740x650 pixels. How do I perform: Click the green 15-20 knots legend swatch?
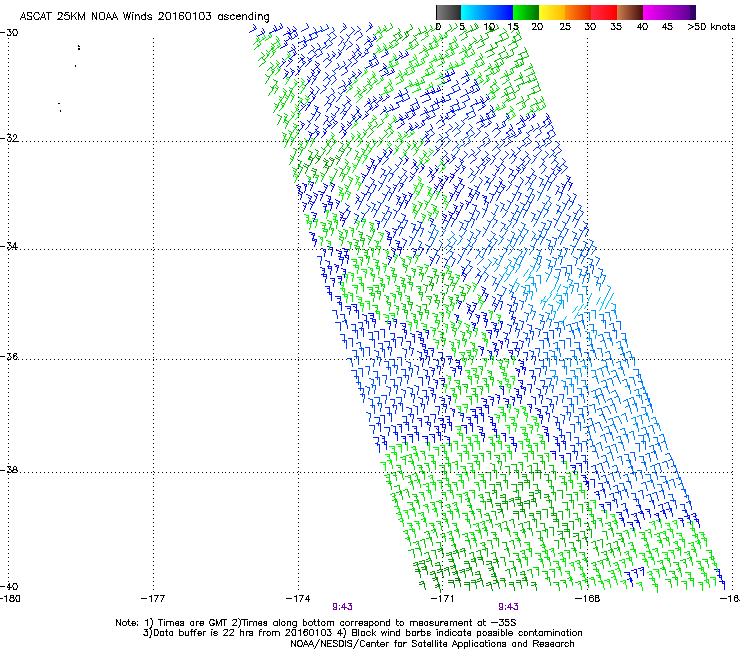coord(526,12)
